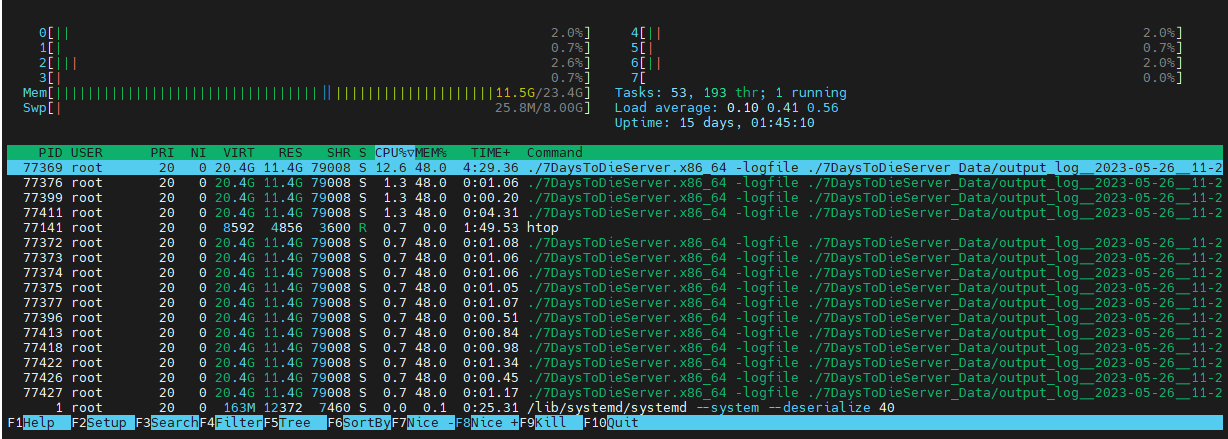1228x439 pixels.
Task: Sort by the PRI column header
Action: pyautogui.click(x=162, y=152)
